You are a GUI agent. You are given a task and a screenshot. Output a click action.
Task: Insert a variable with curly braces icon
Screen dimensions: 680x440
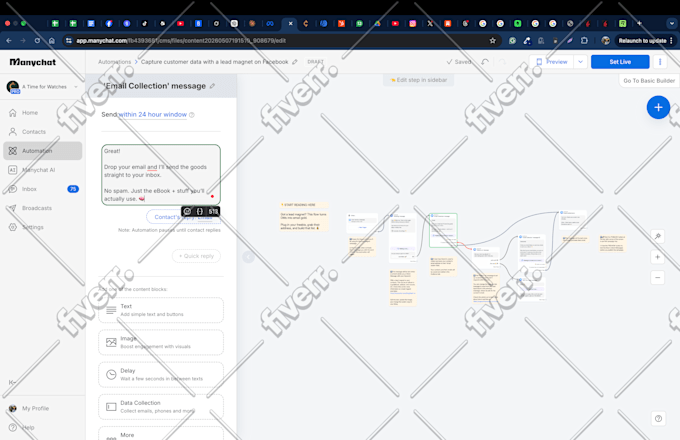pyautogui.click(x=199, y=211)
